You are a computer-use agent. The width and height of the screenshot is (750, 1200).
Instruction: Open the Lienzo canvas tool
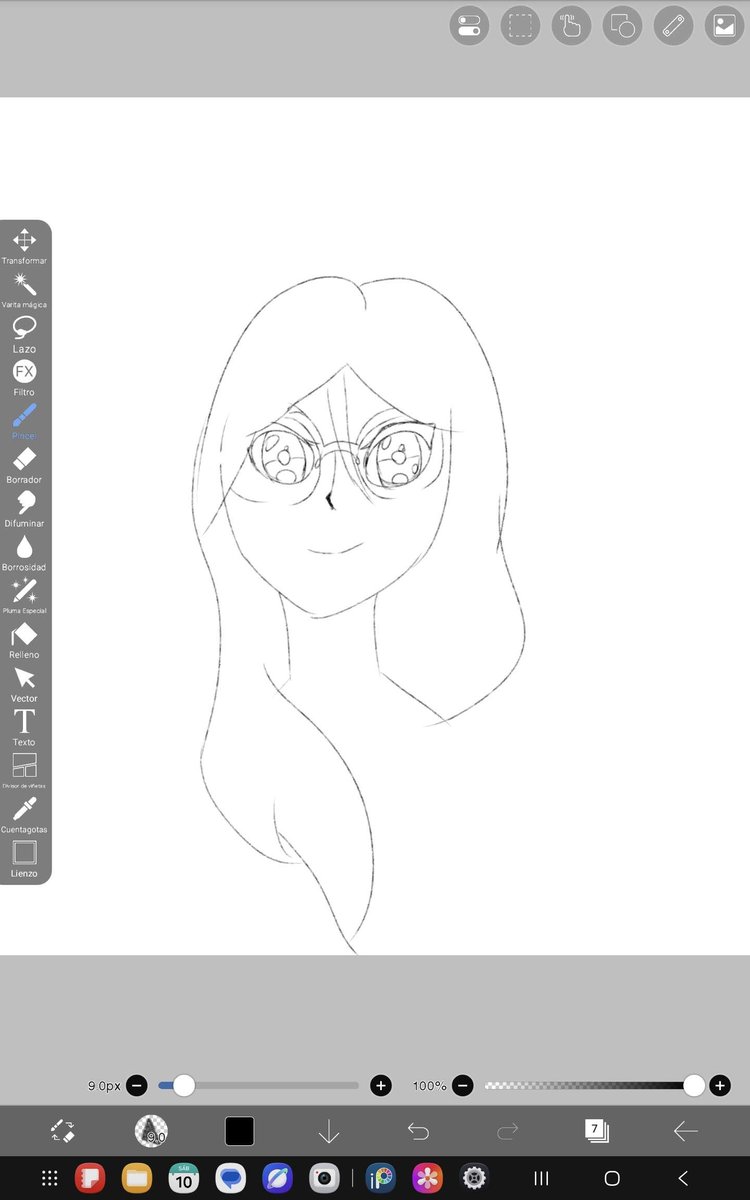24,859
